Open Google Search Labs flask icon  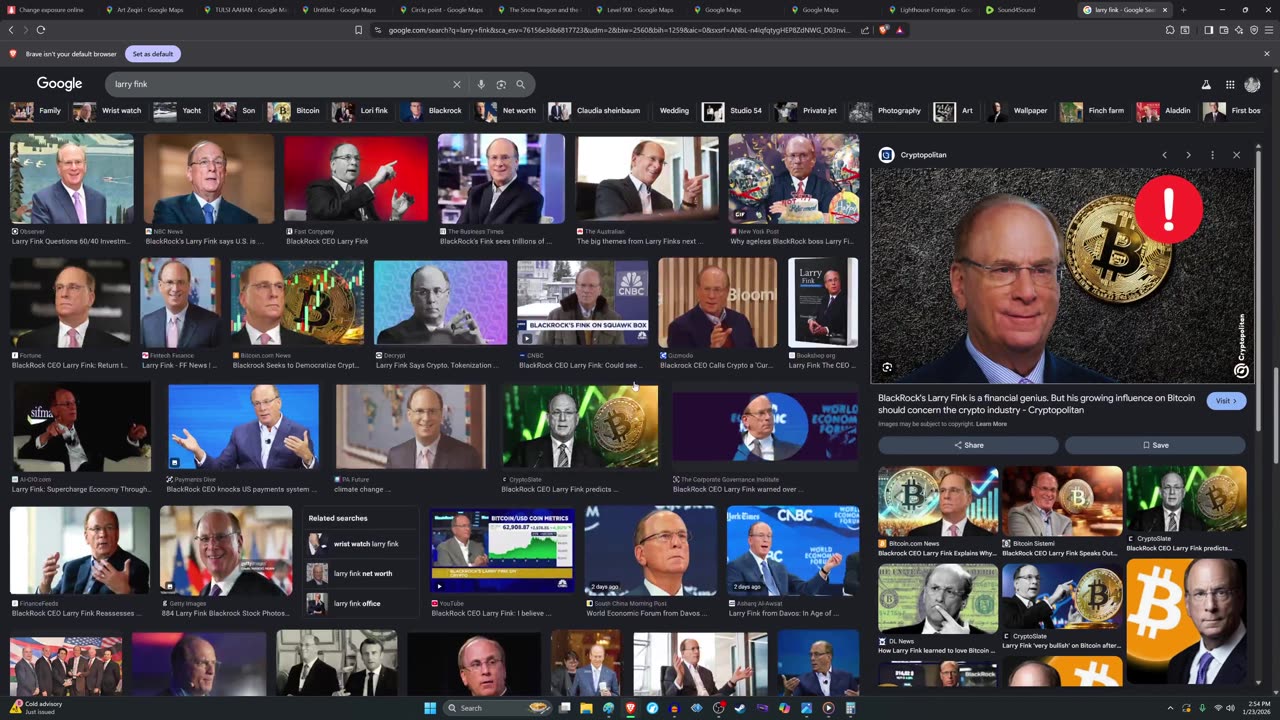click(x=1206, y=85)
